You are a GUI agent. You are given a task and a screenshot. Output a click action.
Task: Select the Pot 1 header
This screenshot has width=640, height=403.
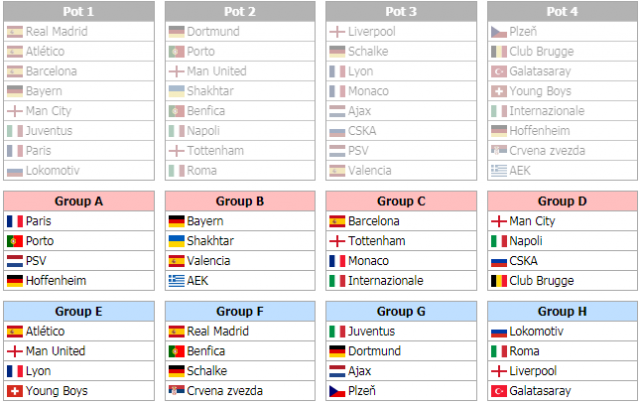(x=79, y=11)
